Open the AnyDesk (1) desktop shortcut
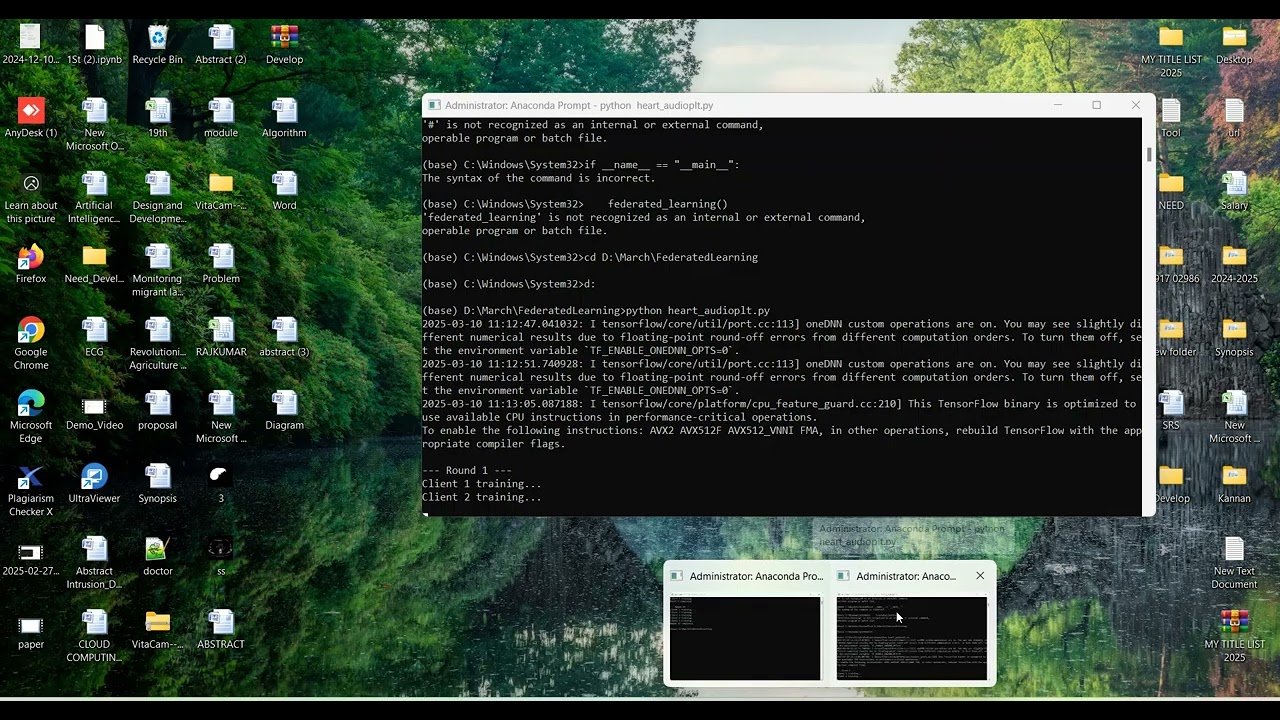This screenshot has width=1280, height=720. (x=31, y=118)
